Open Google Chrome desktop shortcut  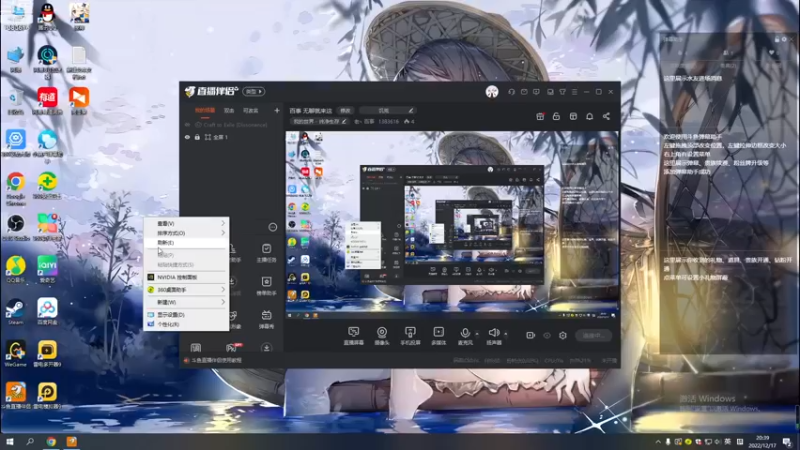[16, 188]
